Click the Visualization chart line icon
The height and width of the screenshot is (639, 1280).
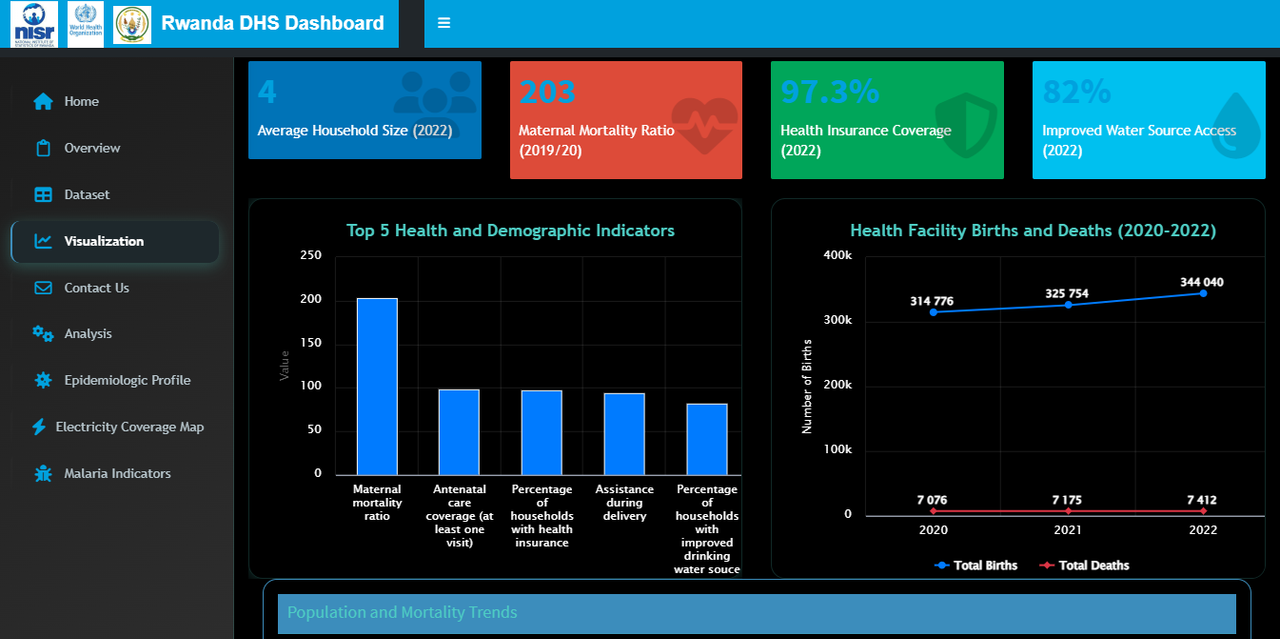pyautogui.click(x=43, y=241)
